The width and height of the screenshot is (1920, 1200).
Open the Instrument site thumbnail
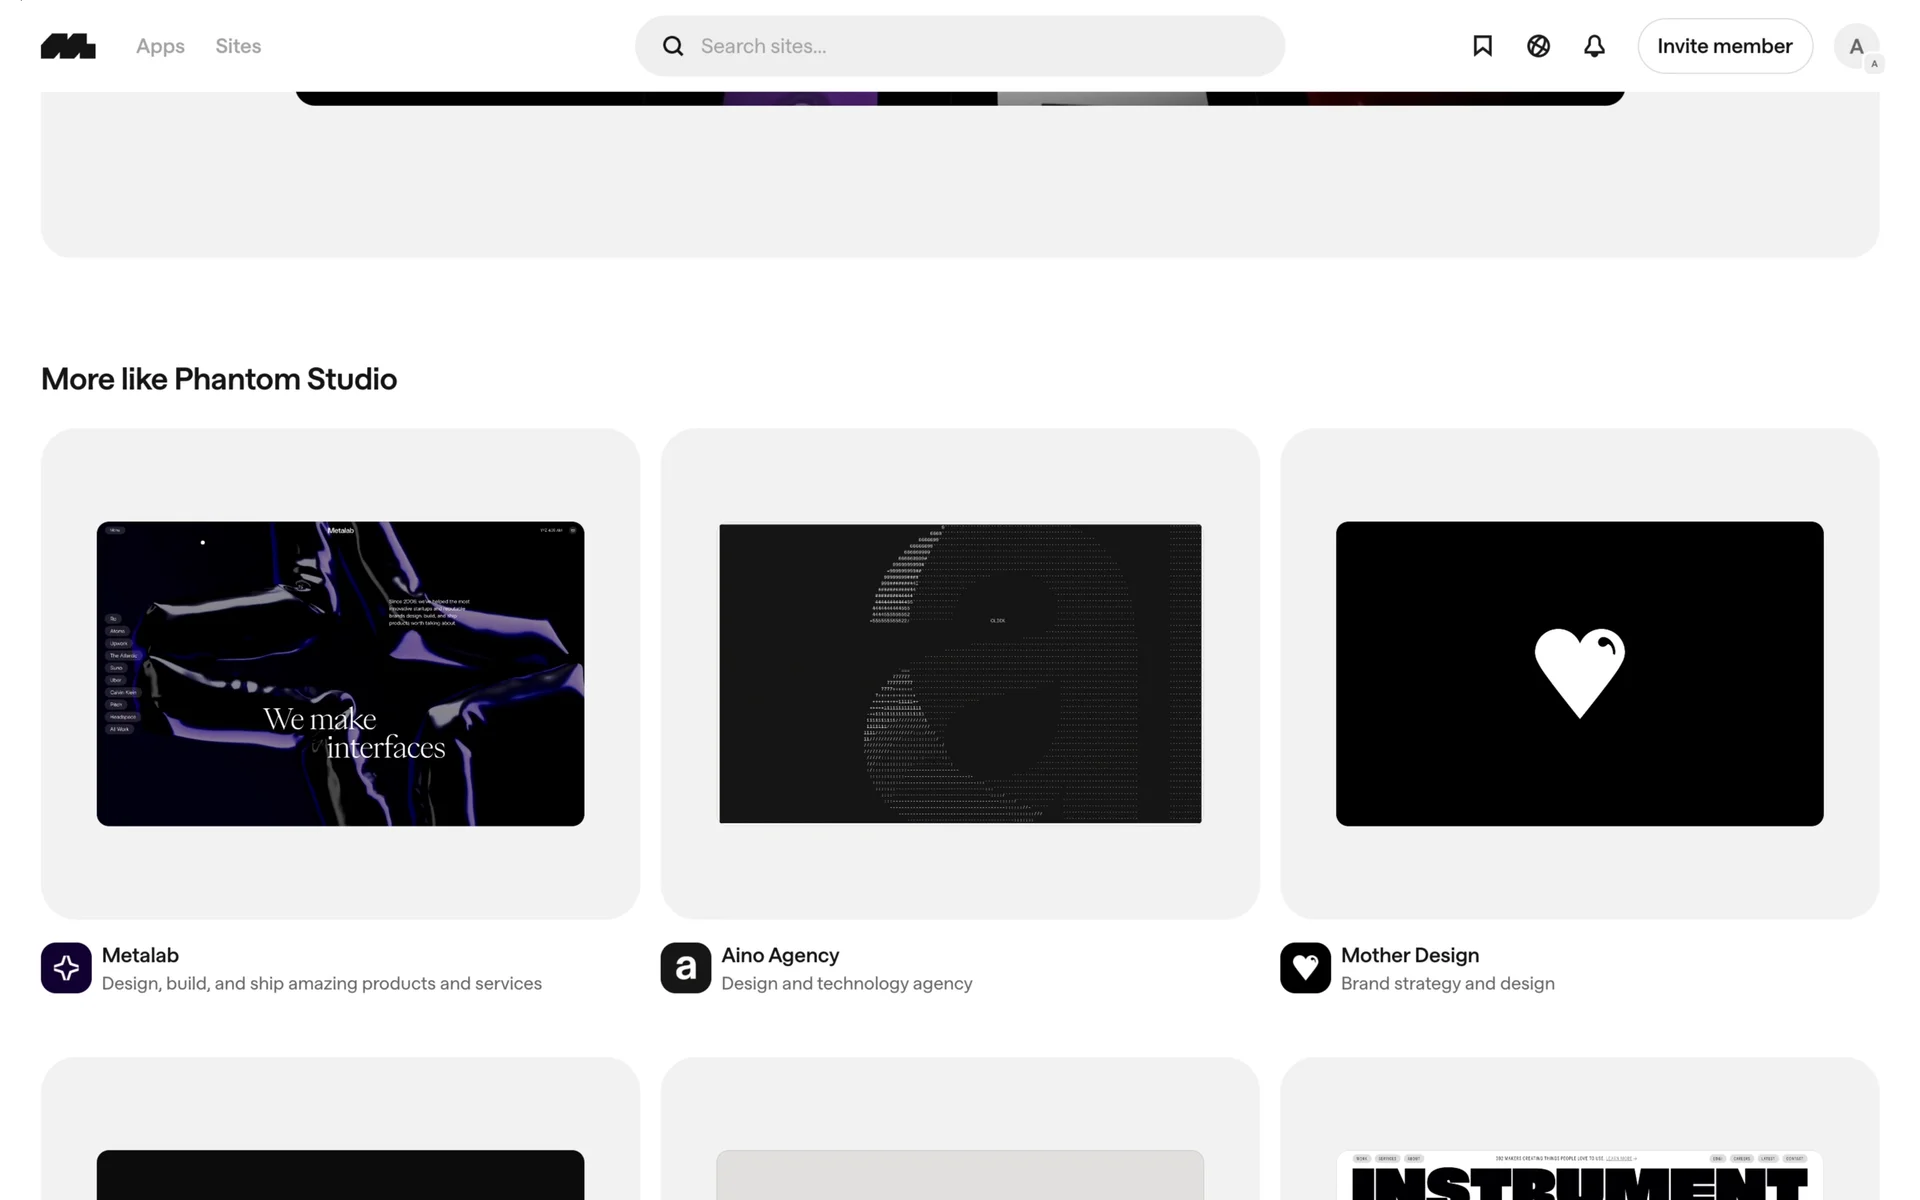[x=1579, y=1175]
